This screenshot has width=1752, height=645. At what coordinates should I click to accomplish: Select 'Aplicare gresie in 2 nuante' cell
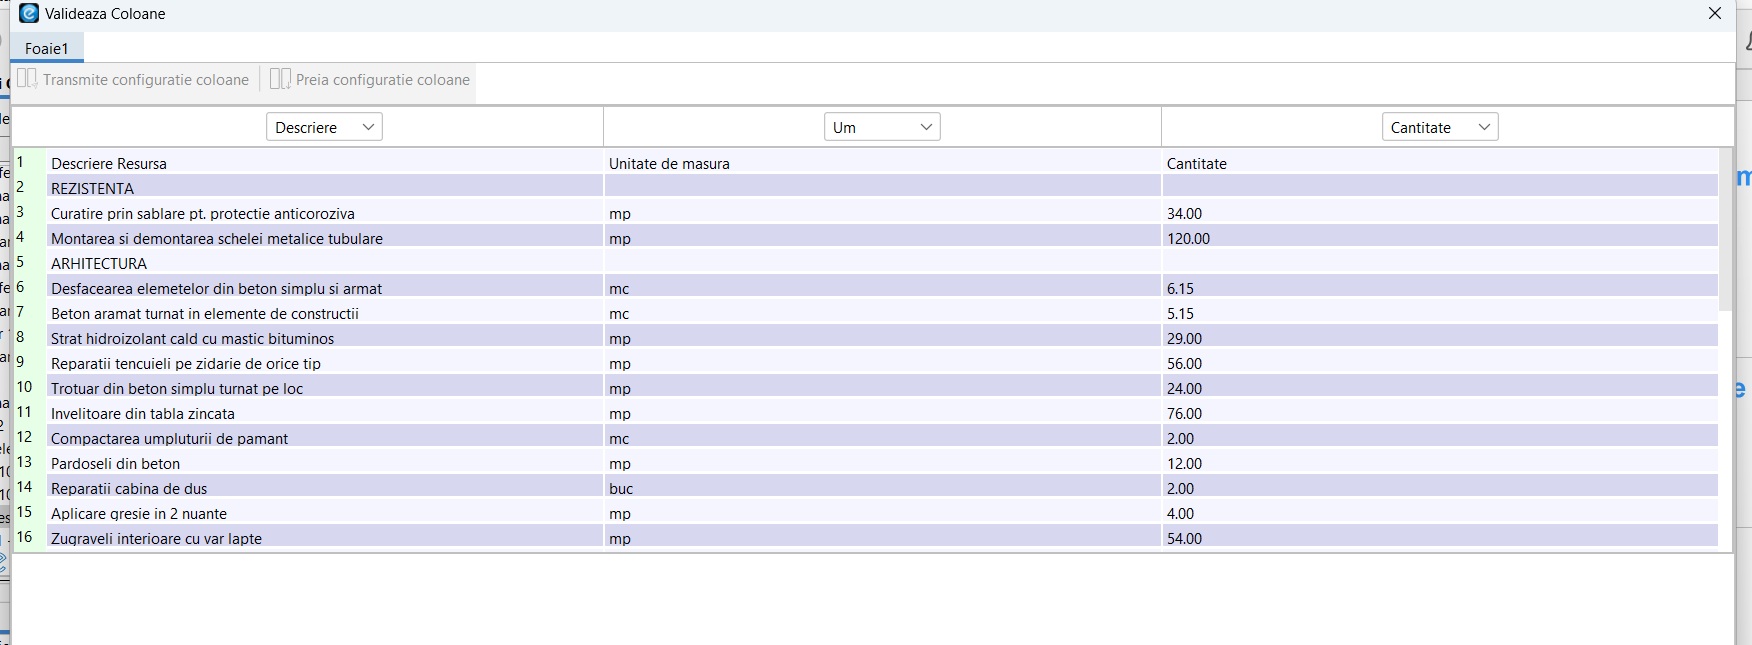pos(325,513)
